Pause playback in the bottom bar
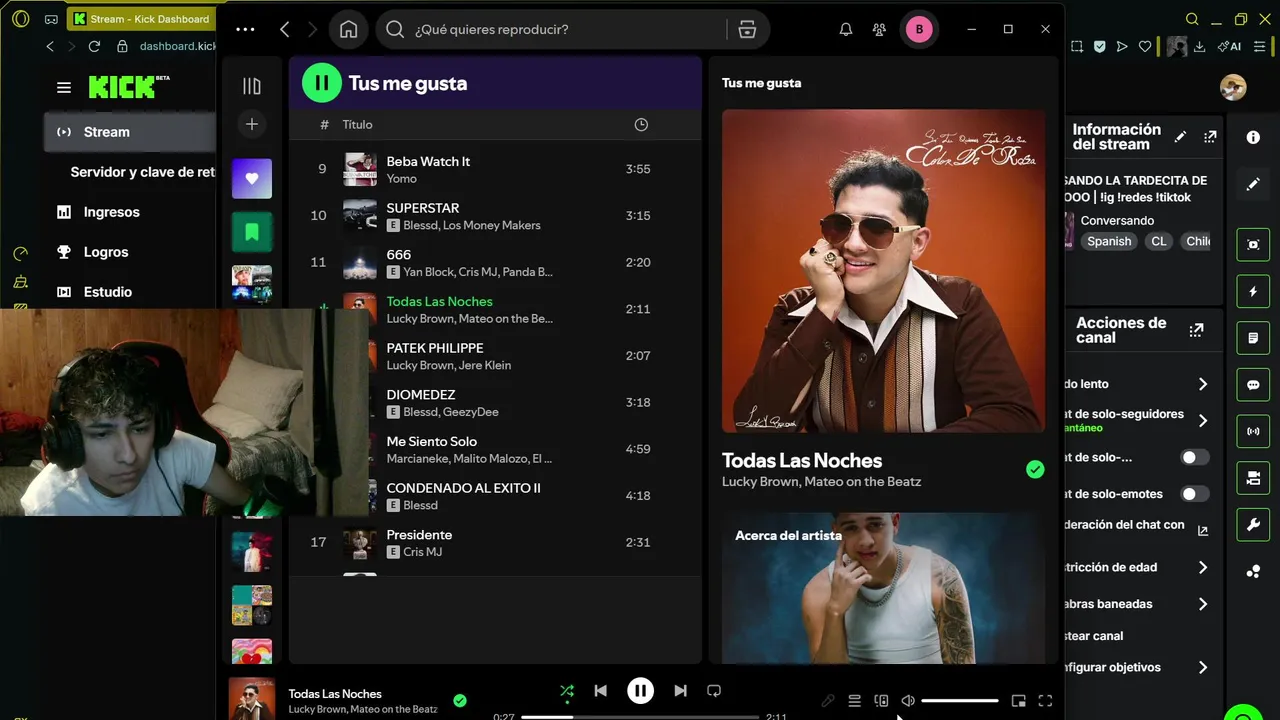 click(640, 691)
